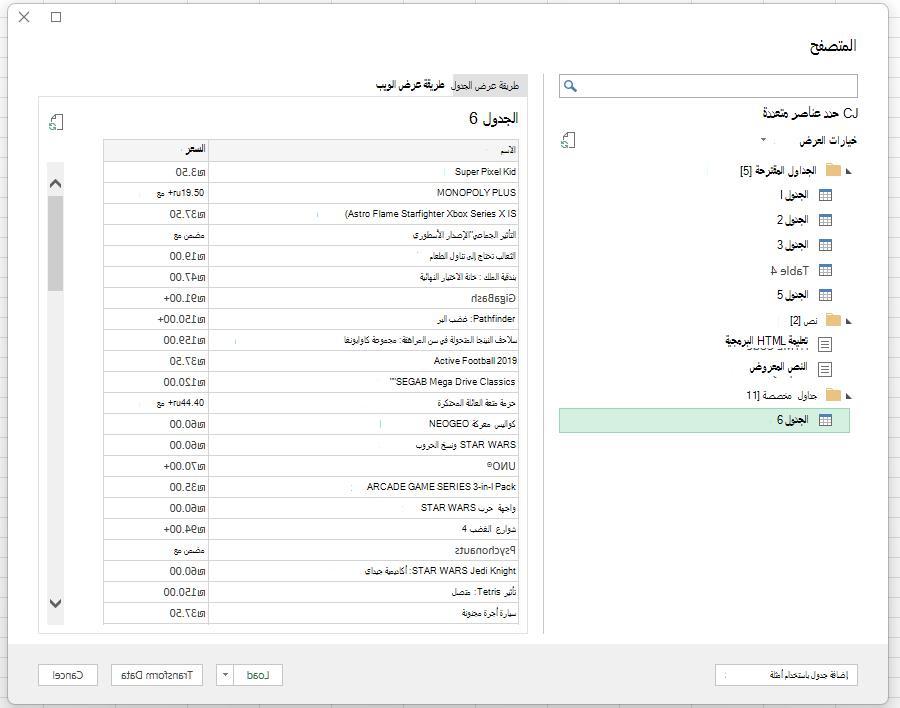Click table icon for Table 4
Viewport: 900px width, 708px height.
click(x=825, y=270)
